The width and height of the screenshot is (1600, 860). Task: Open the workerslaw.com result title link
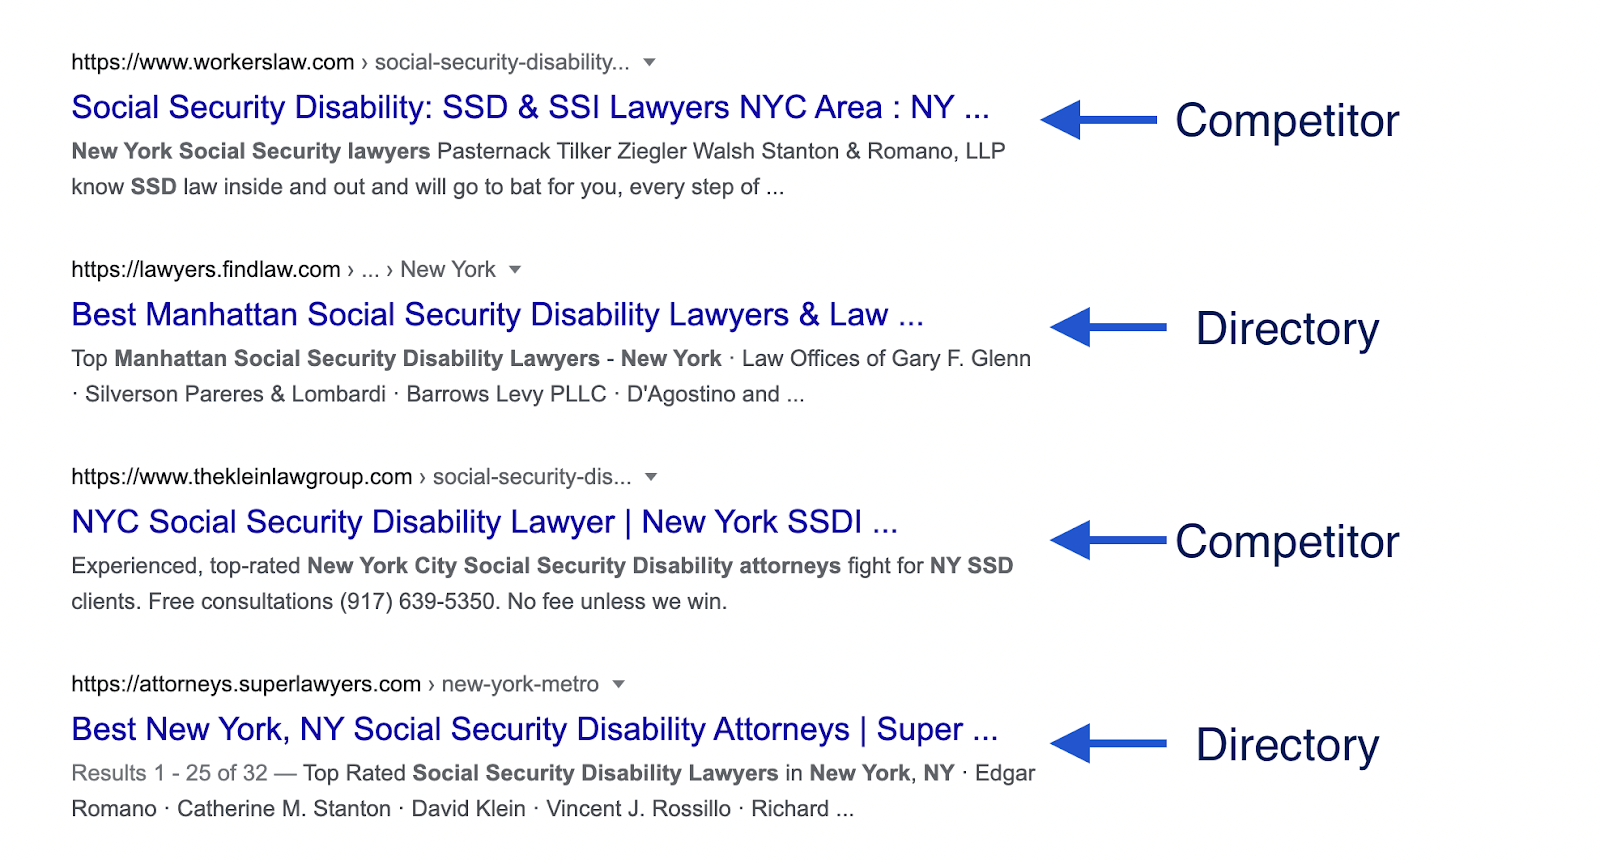click(x=528, y=107)
